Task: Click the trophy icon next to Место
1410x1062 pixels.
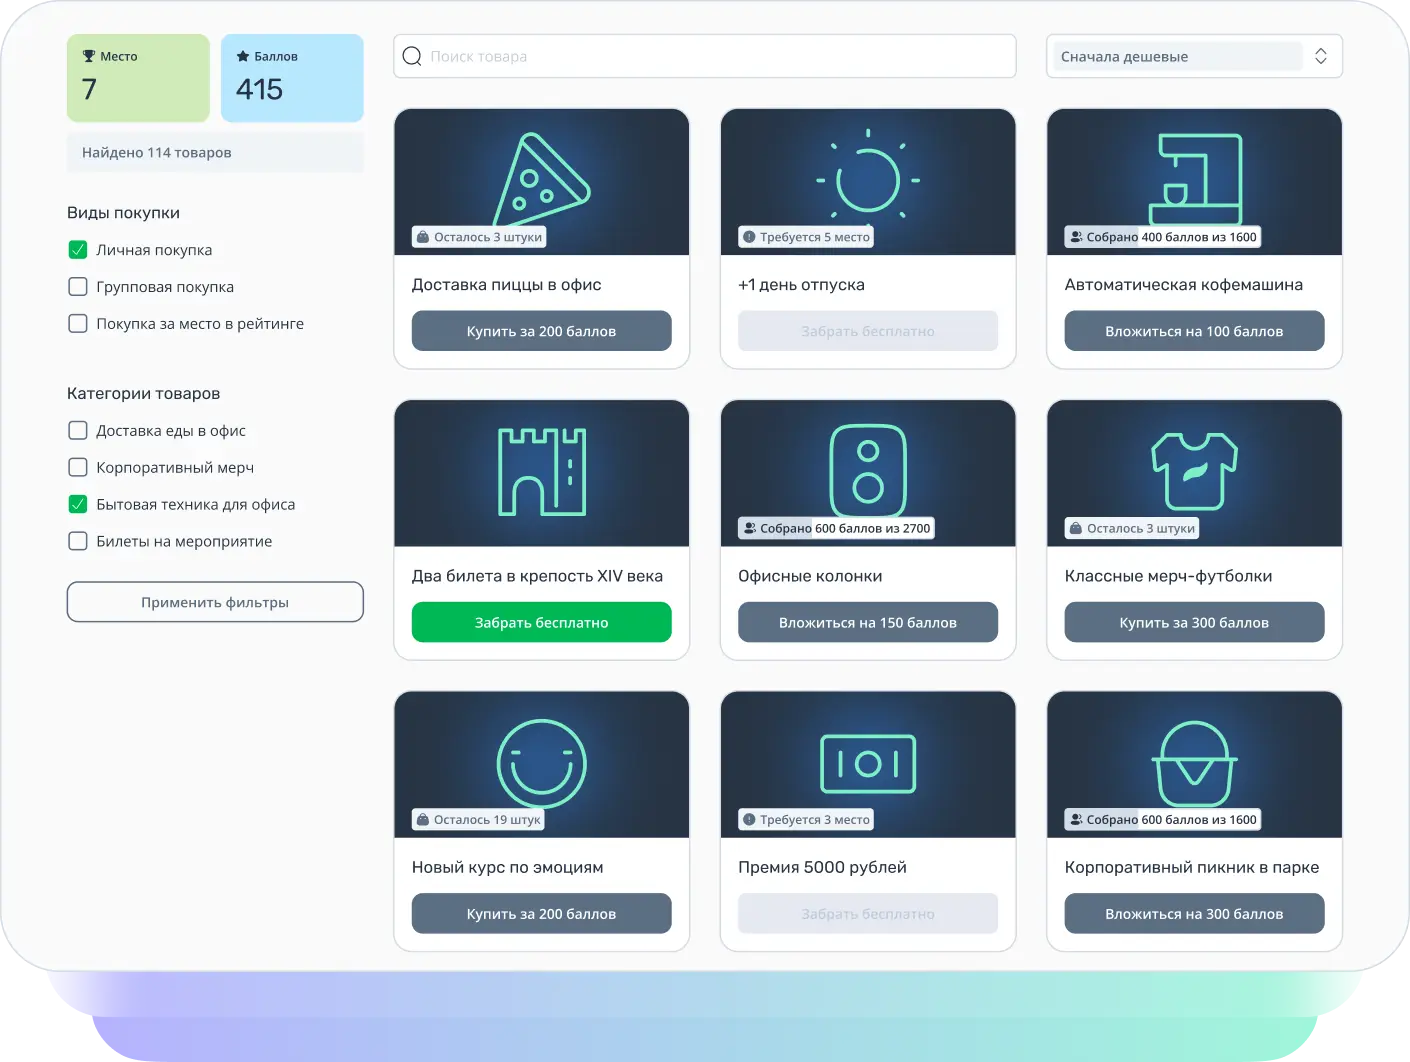Action: 89,56
